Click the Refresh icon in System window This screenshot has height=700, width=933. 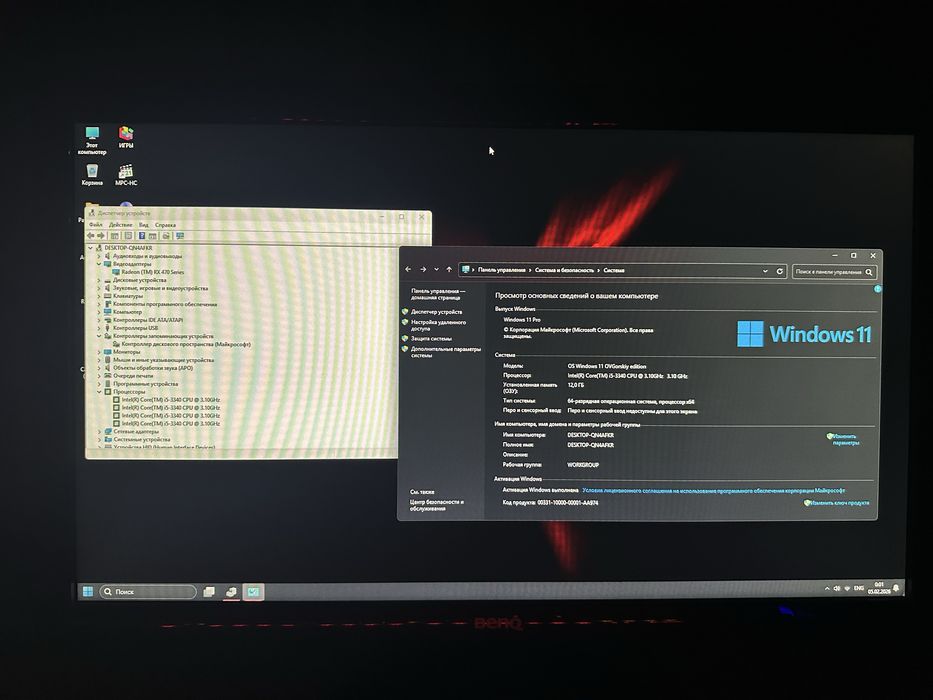[x=780, y=271]
